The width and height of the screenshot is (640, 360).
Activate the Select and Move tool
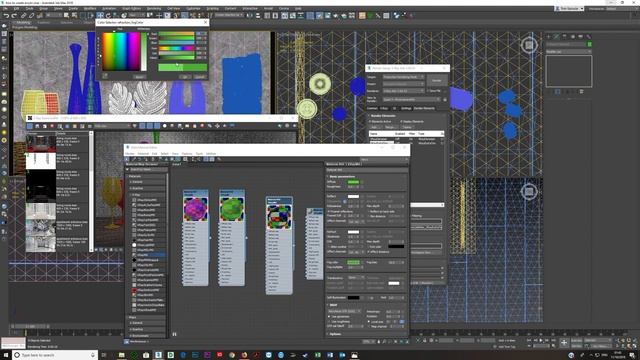[x=100, y=16]
